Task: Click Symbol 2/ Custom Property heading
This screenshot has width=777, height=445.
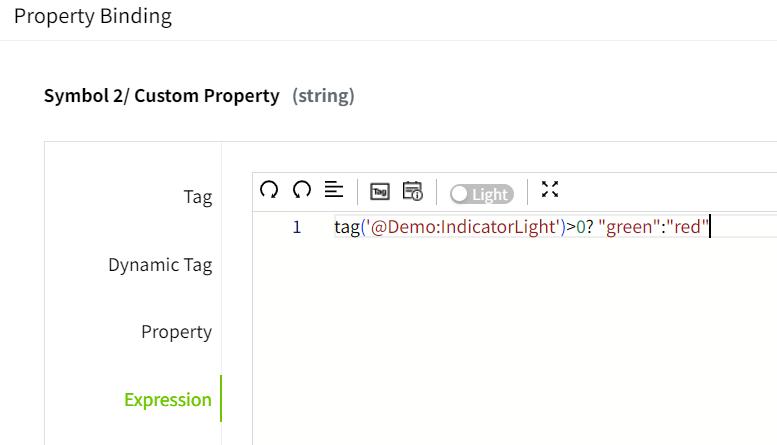Action: pyautogui.click(x=161, y=96)
